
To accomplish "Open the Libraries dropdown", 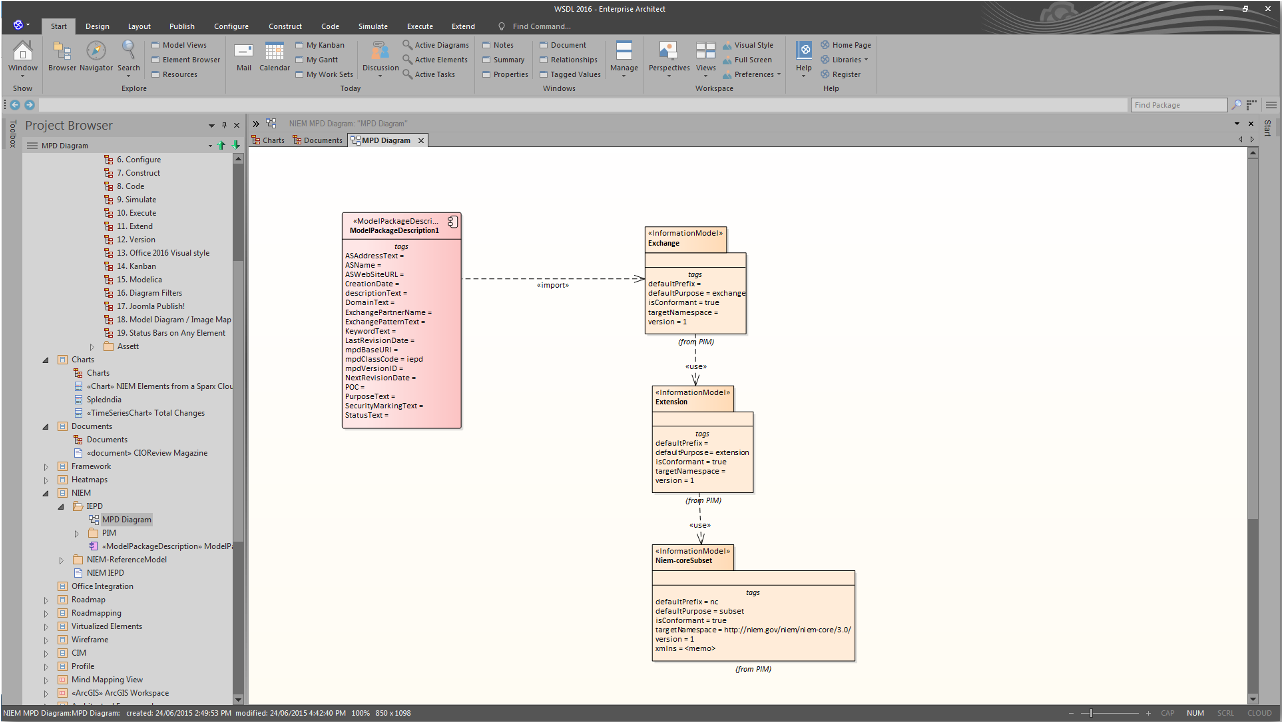I will click(844, 59).
